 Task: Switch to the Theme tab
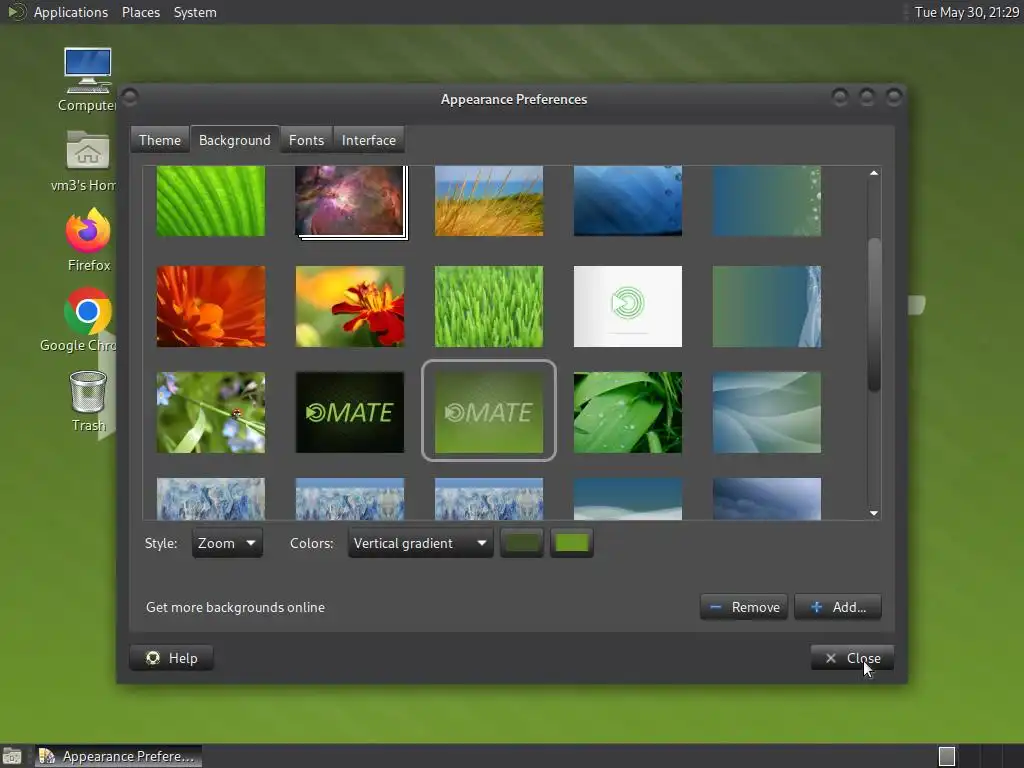click(x=159, y=140)
